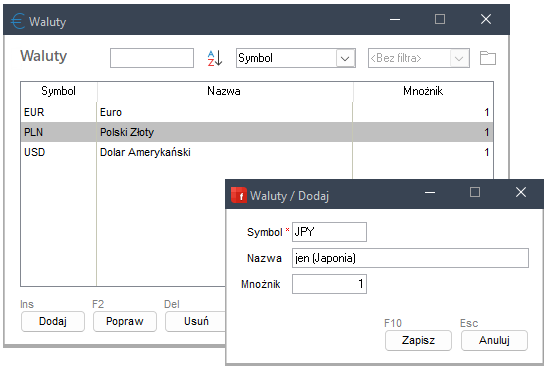Click multiplier value in EUR row
Image resolution: width=553 pixels, height=376 pixels.
(x=487, y=112)
